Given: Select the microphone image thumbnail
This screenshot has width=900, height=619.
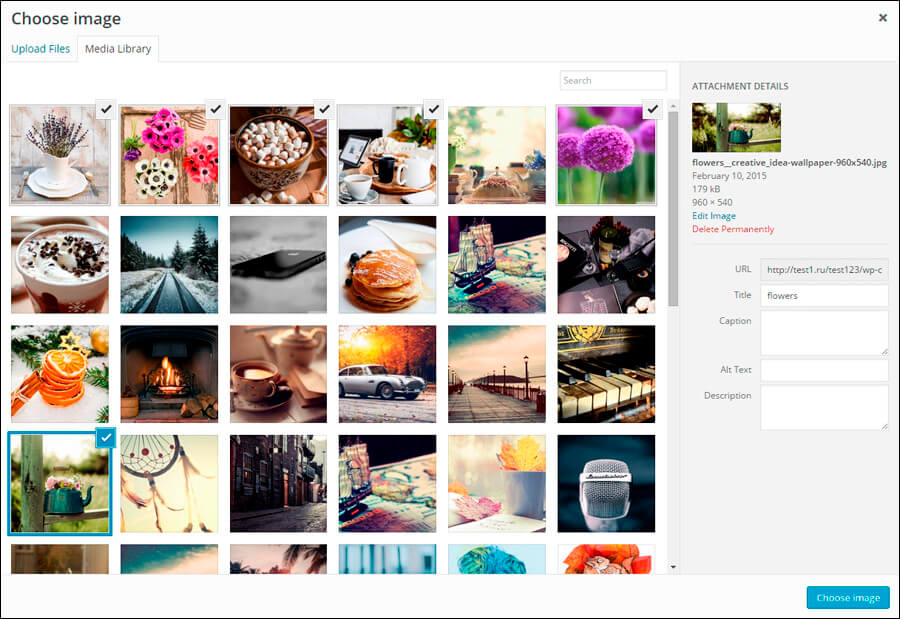Looking at the screenshot, I should [606, 482].
